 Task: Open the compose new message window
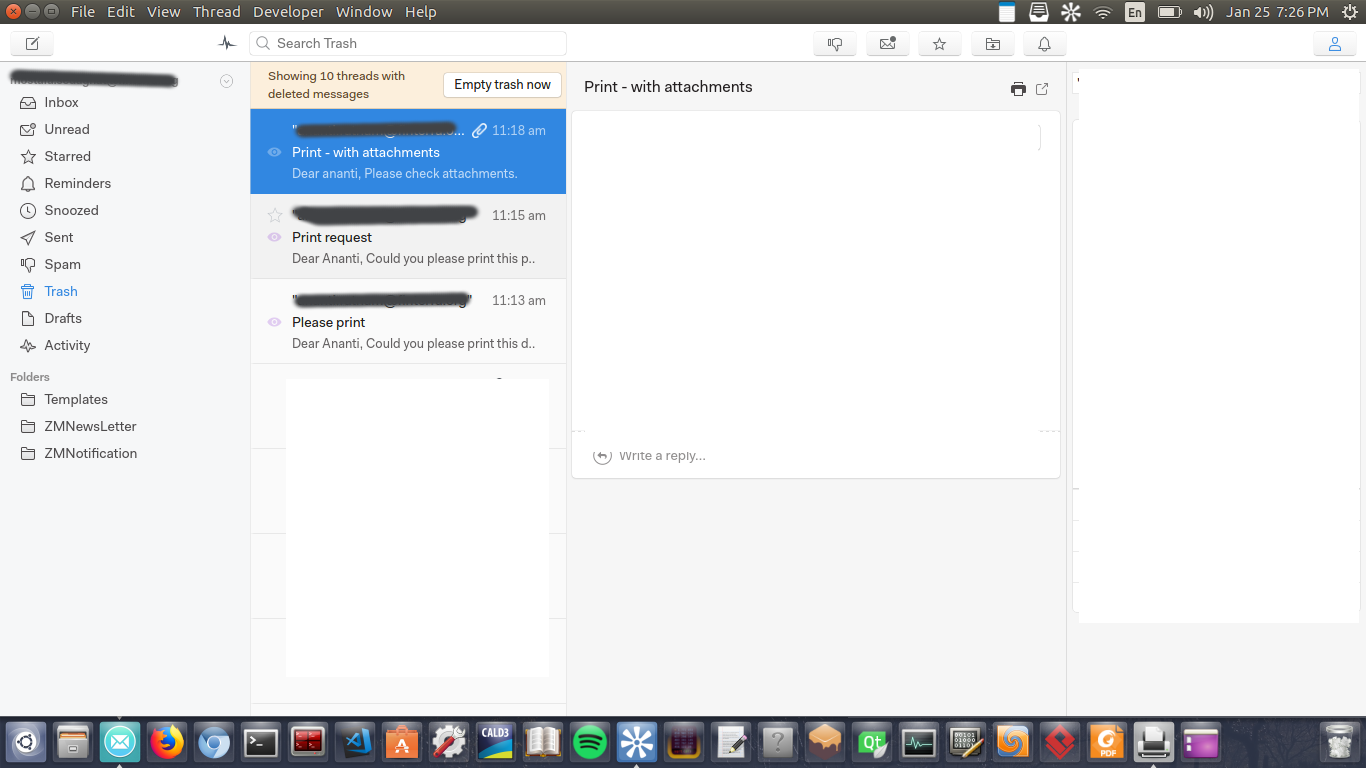[x=31, y=43]
